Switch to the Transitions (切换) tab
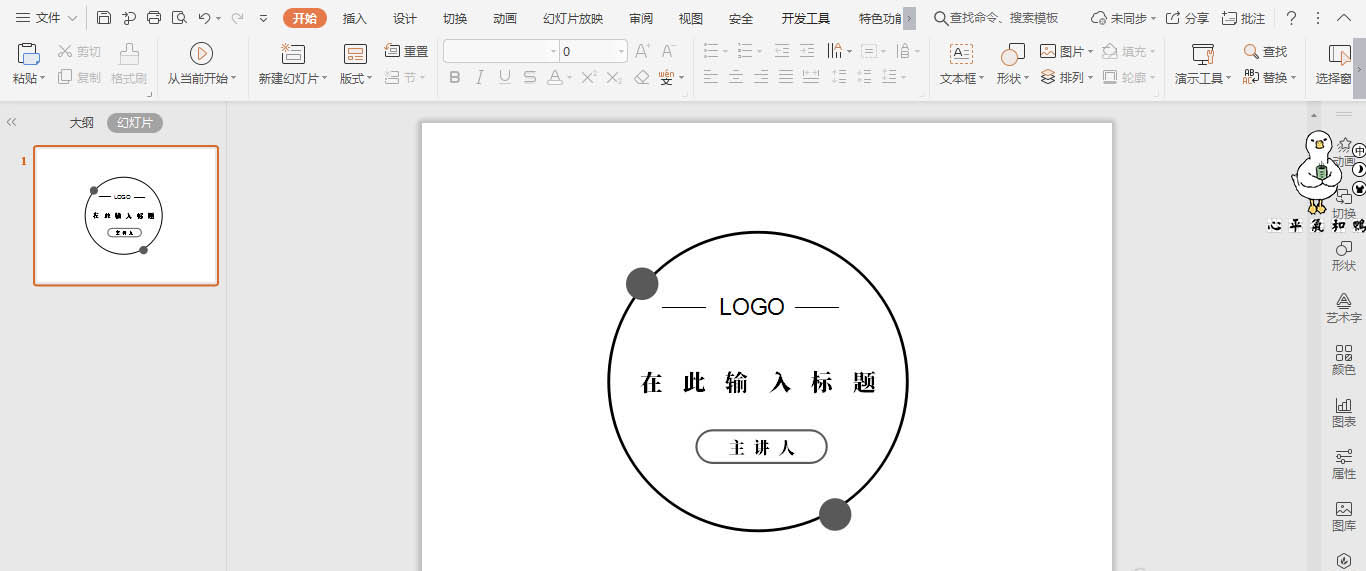This screenshot has width=1366, height=571. [x=454, y=18]
